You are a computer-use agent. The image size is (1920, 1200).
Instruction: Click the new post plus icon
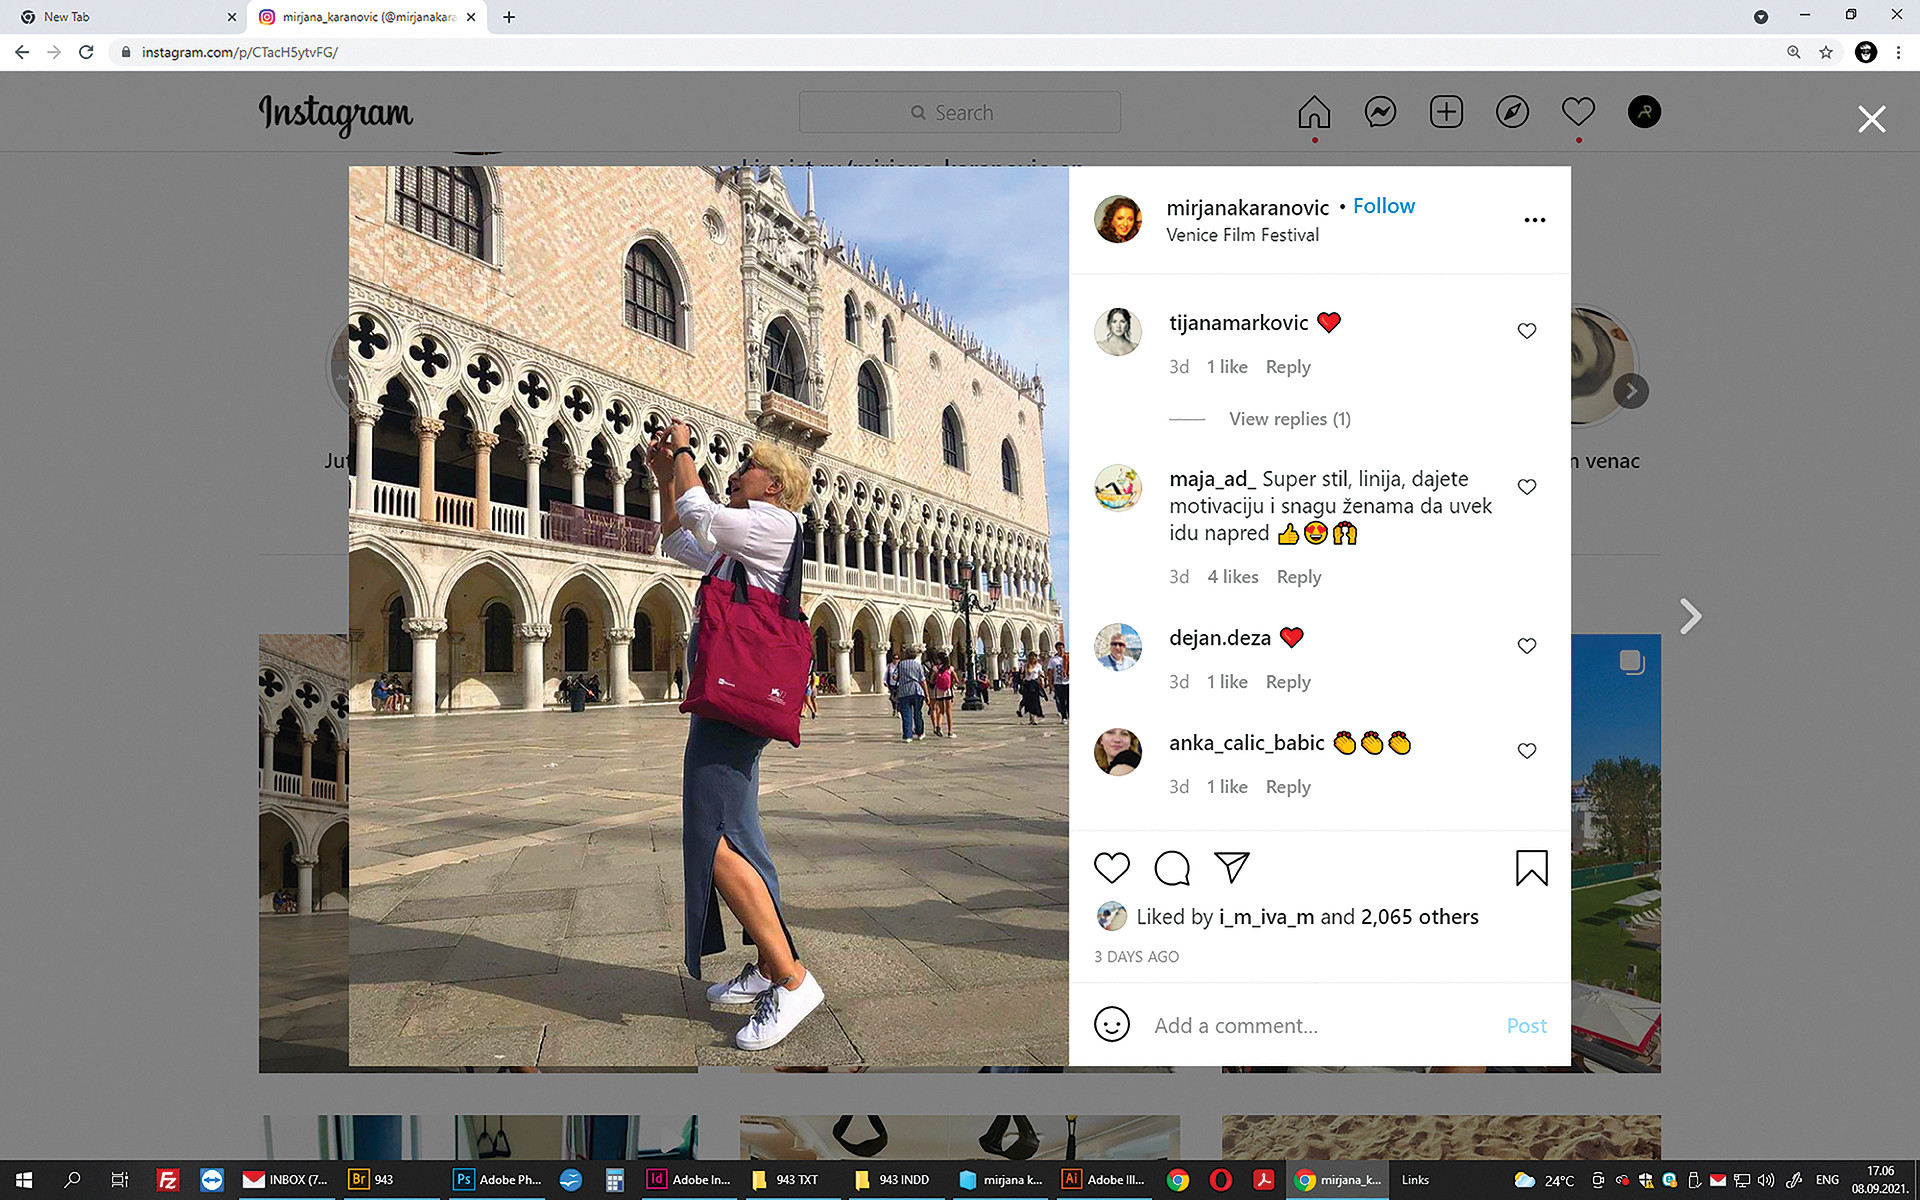coord(1446,112)
